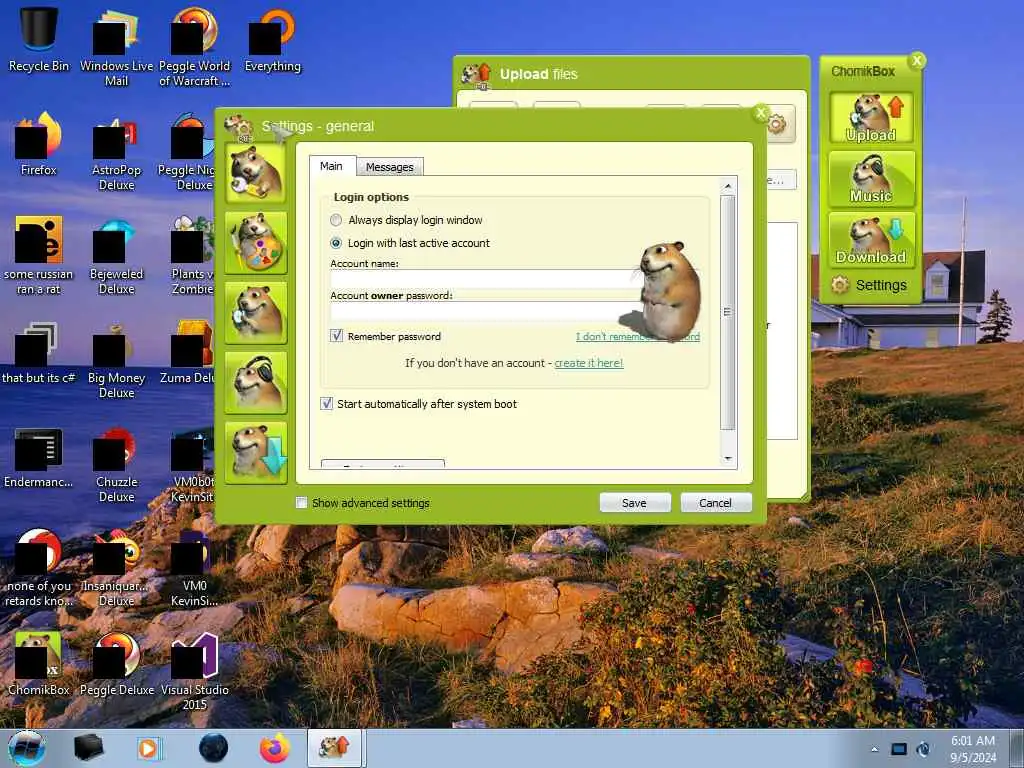Close the Settings general dialog
Image resolution: width=1024 pixels, height=768 pixels.
(x=760, y=114)
